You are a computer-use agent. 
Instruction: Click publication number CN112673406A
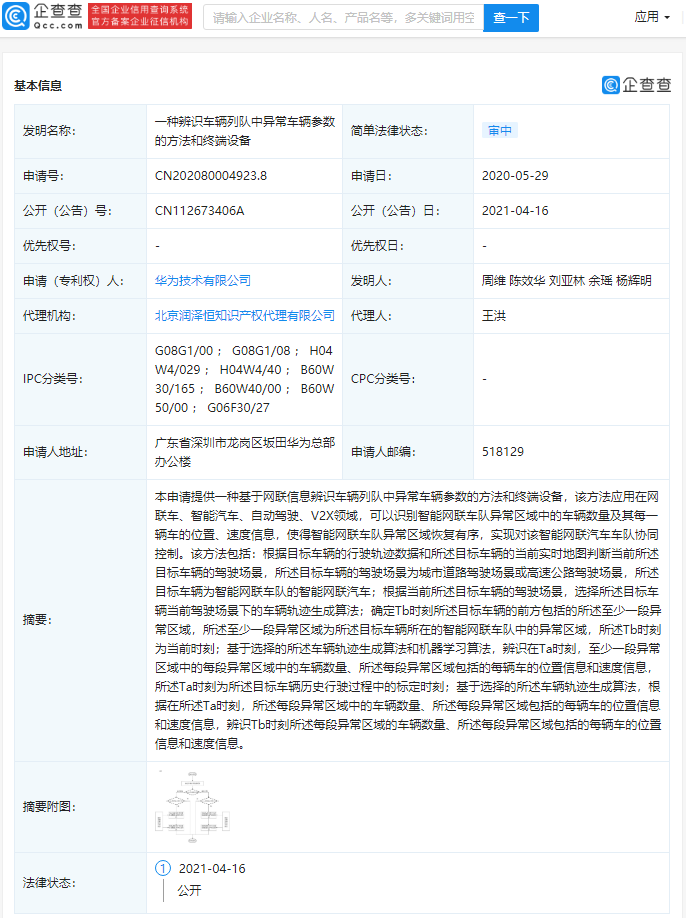tap(200, 211)
